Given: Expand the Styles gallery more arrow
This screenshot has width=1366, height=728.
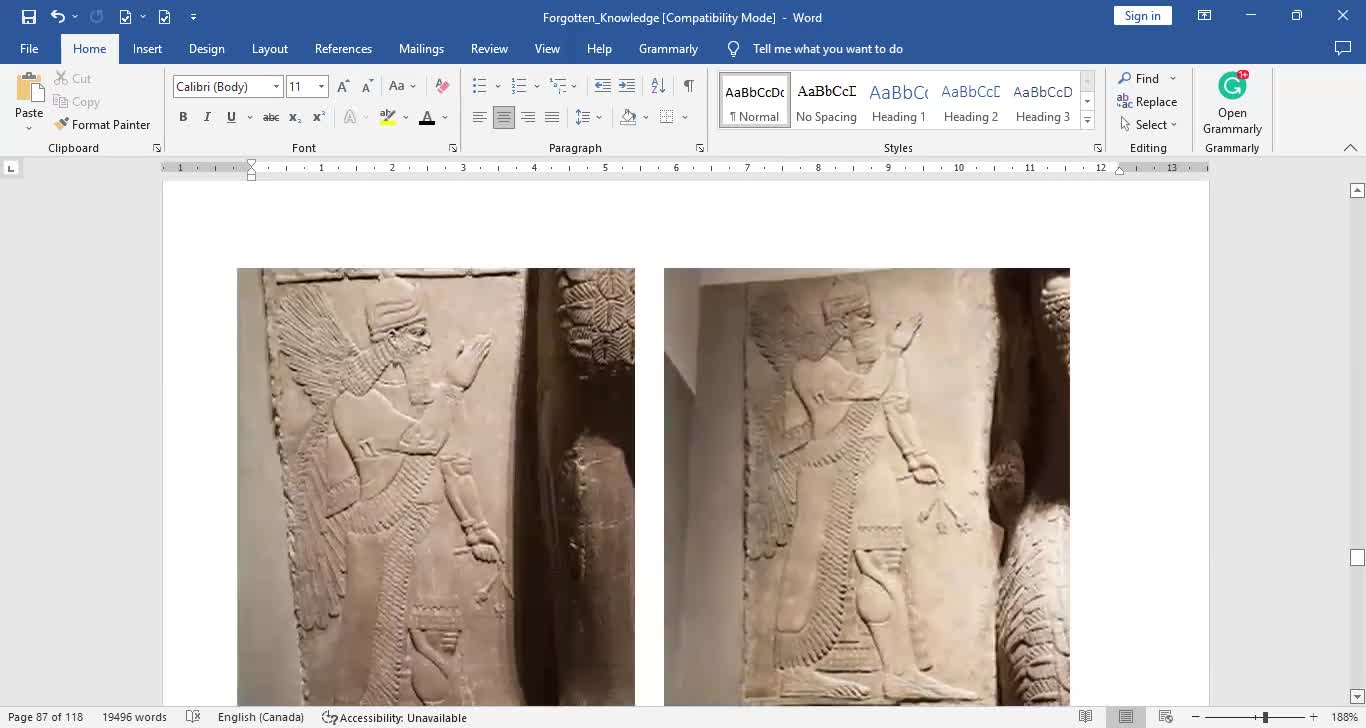Looking at the screenshot, I should pos(1087,121).
